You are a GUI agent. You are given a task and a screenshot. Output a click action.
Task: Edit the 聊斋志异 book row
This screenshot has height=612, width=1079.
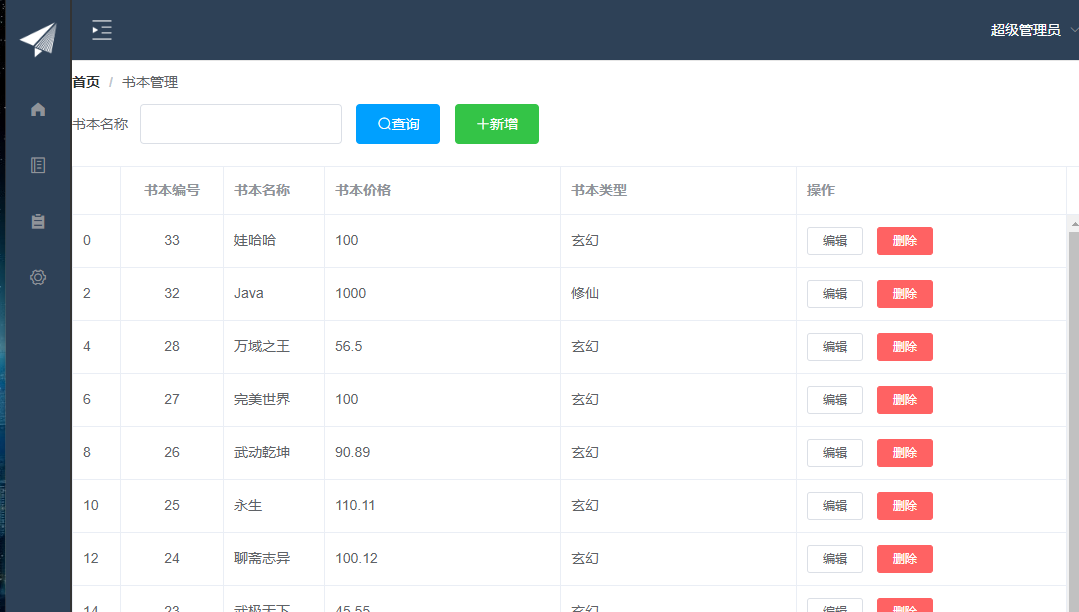click(835, 559)
